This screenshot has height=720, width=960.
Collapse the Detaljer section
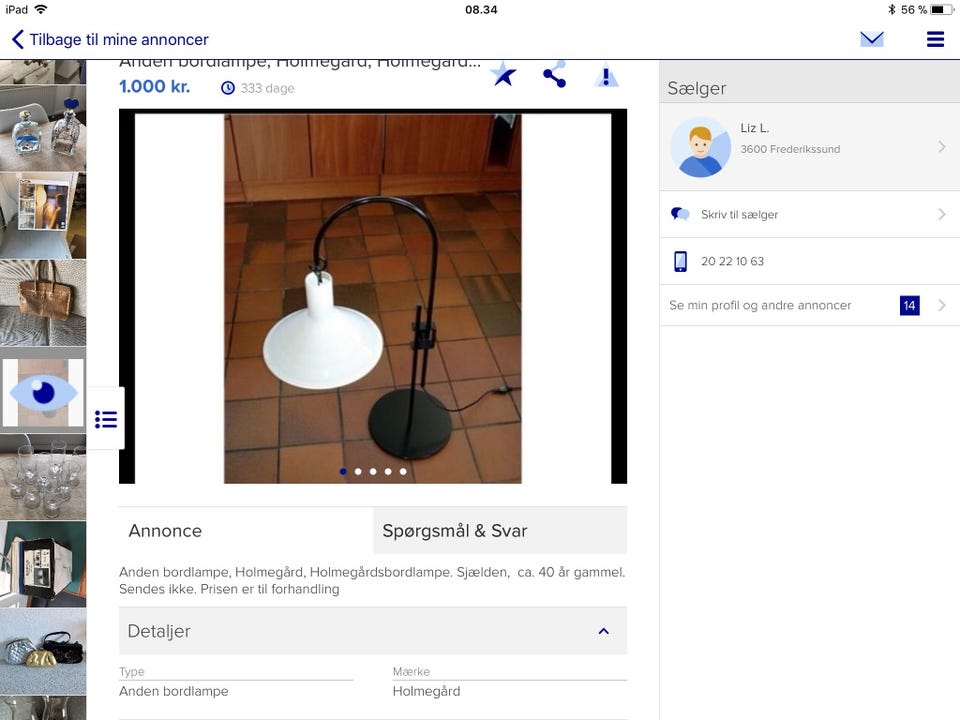click(373, 631)
